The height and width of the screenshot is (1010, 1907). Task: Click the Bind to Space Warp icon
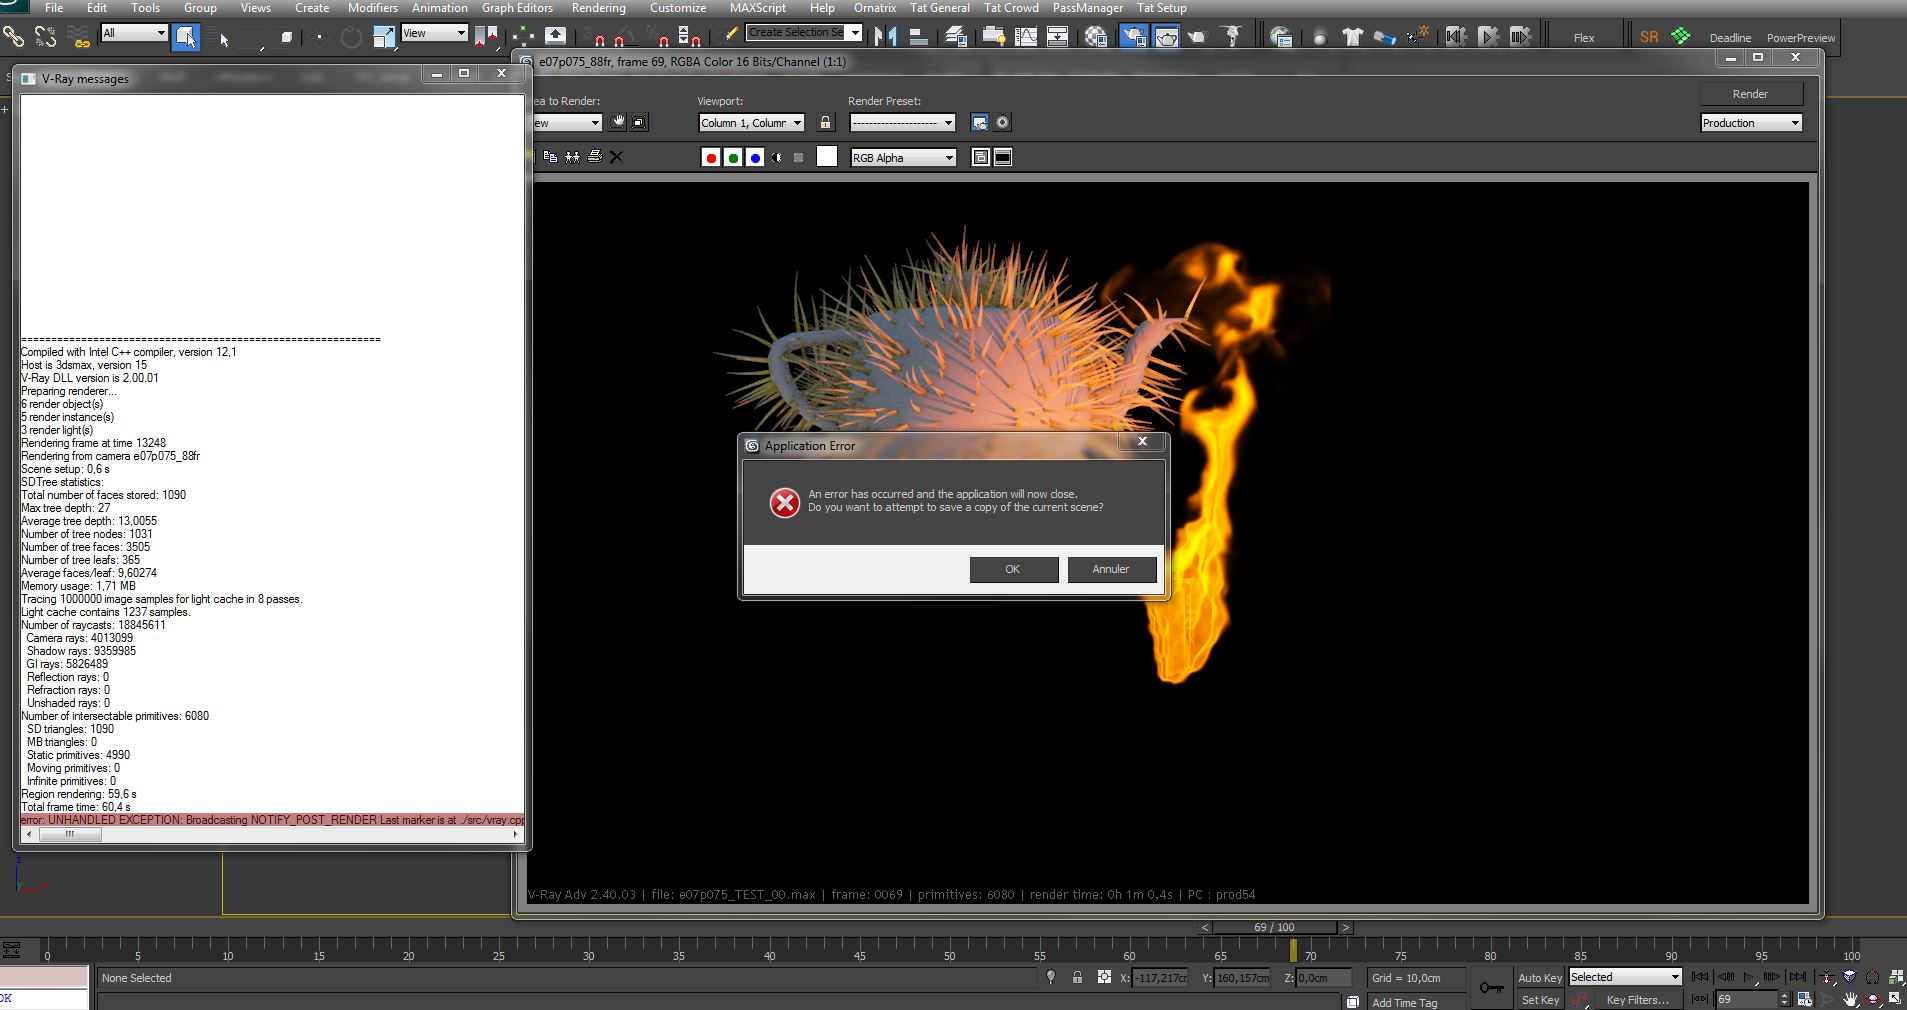(x=78, y=37)
